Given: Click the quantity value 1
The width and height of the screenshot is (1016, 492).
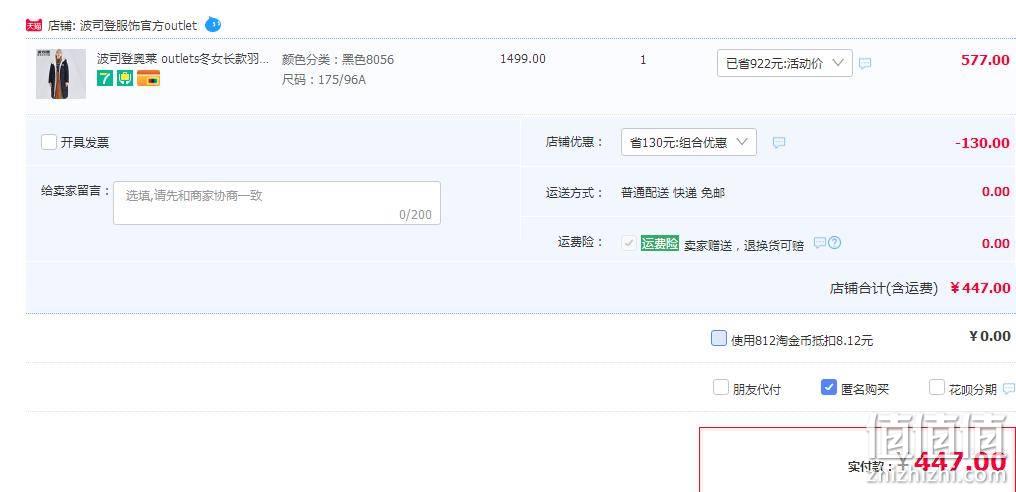Looking at the screenshot, I should (643, 60).
